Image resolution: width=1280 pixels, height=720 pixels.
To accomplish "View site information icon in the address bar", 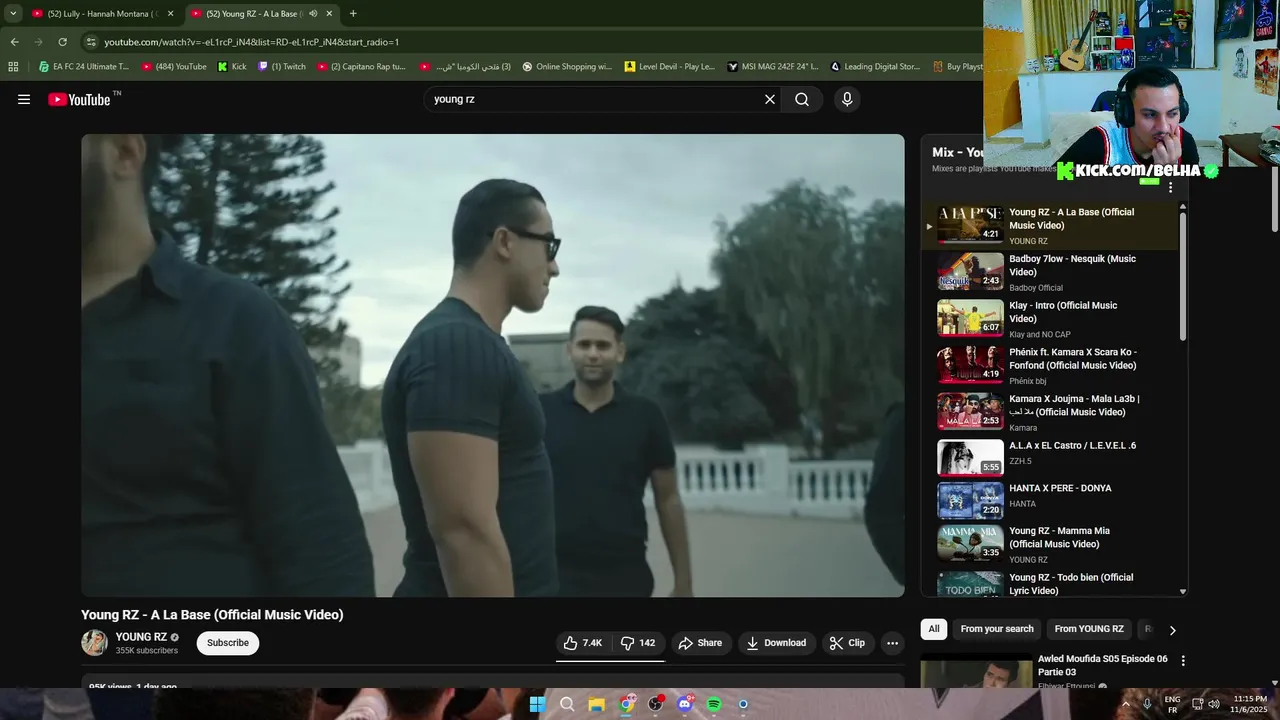I will pos(91,42).
